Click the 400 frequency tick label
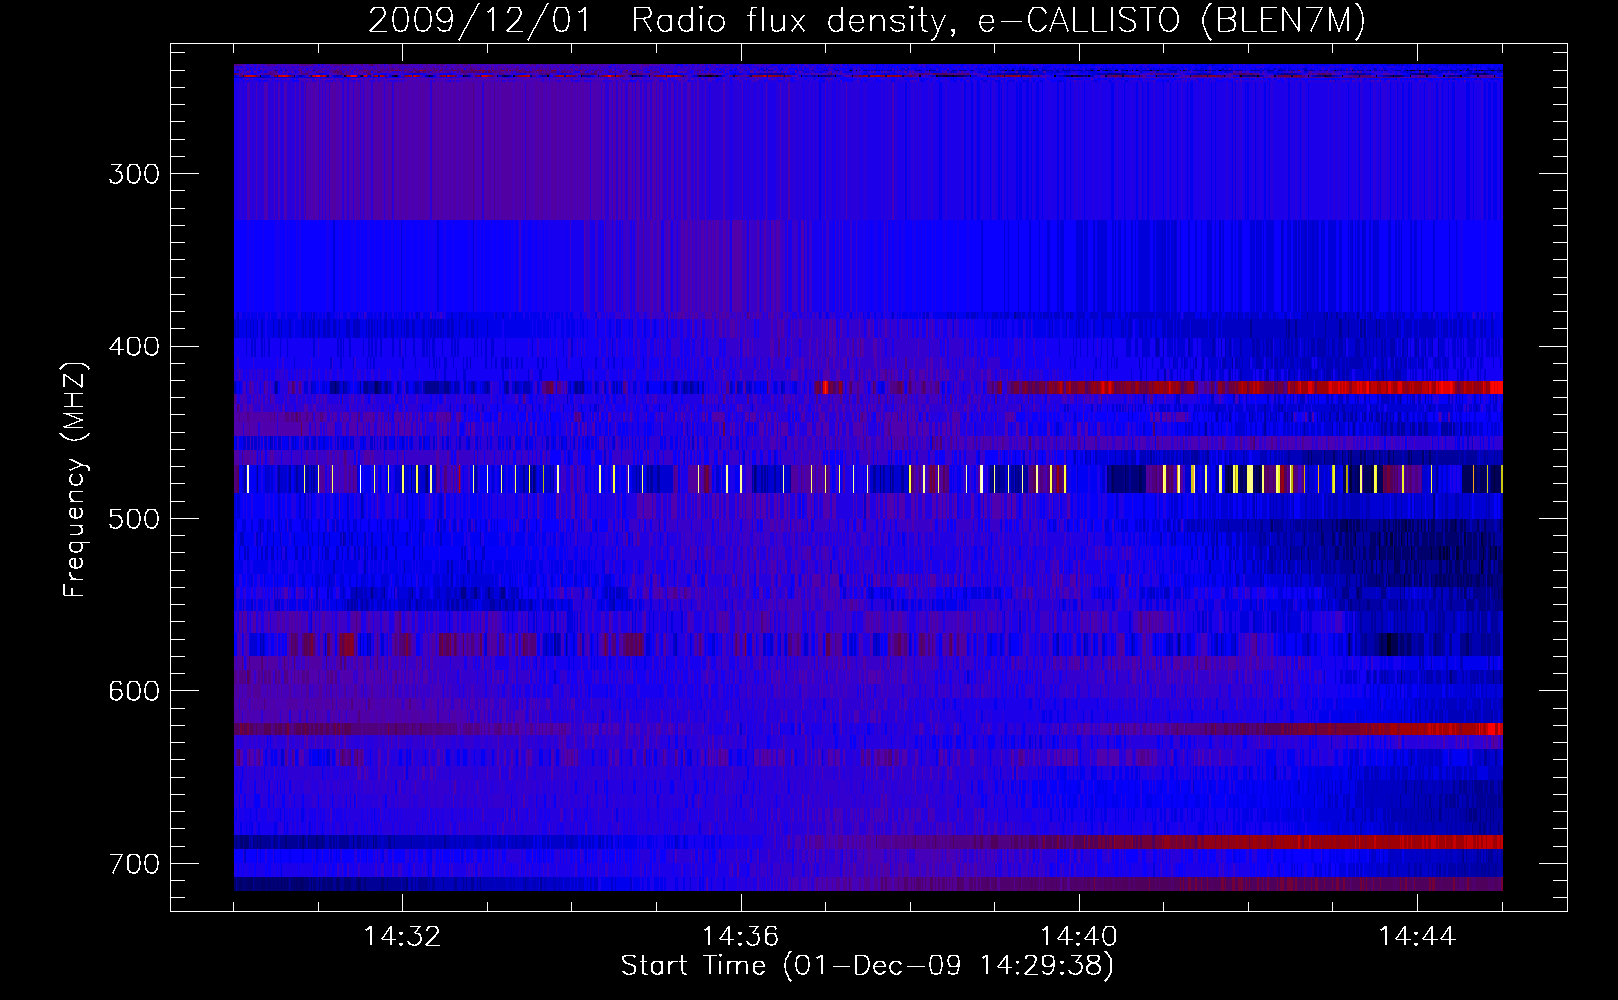1618x1000 pixels. point(134,347)
